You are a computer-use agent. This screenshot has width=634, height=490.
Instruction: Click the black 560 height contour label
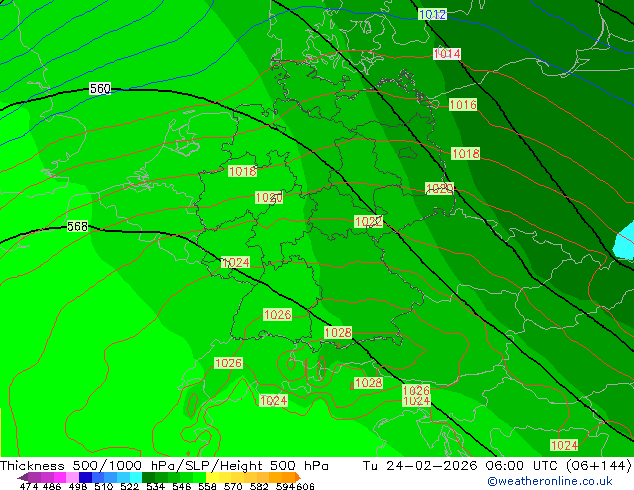tap(100, 89)
